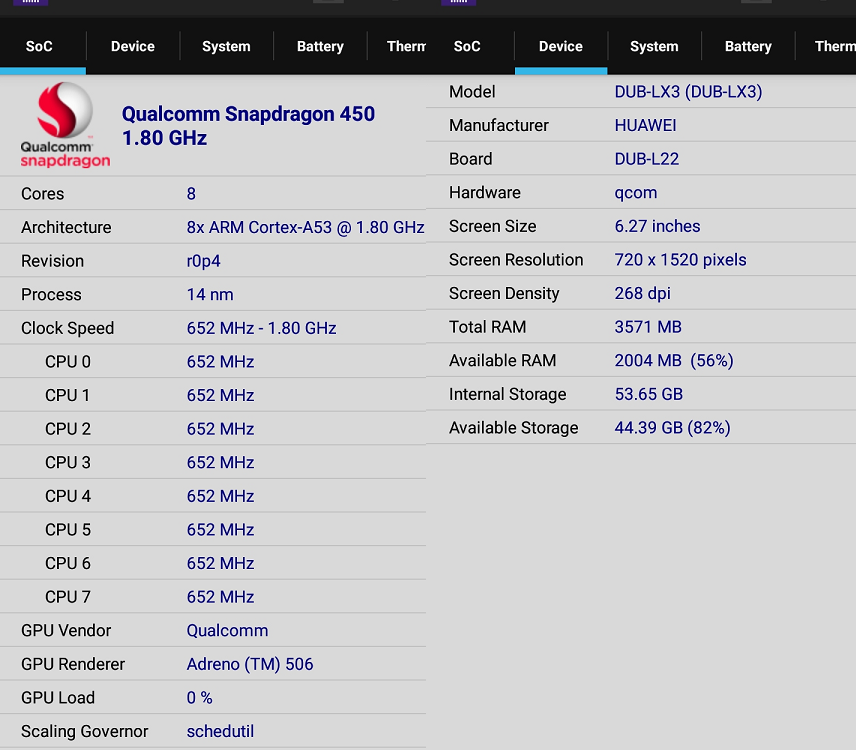The image size is (856, 750).
Task: Open the Device tab on the SoC screen
Action: (132, 46)
